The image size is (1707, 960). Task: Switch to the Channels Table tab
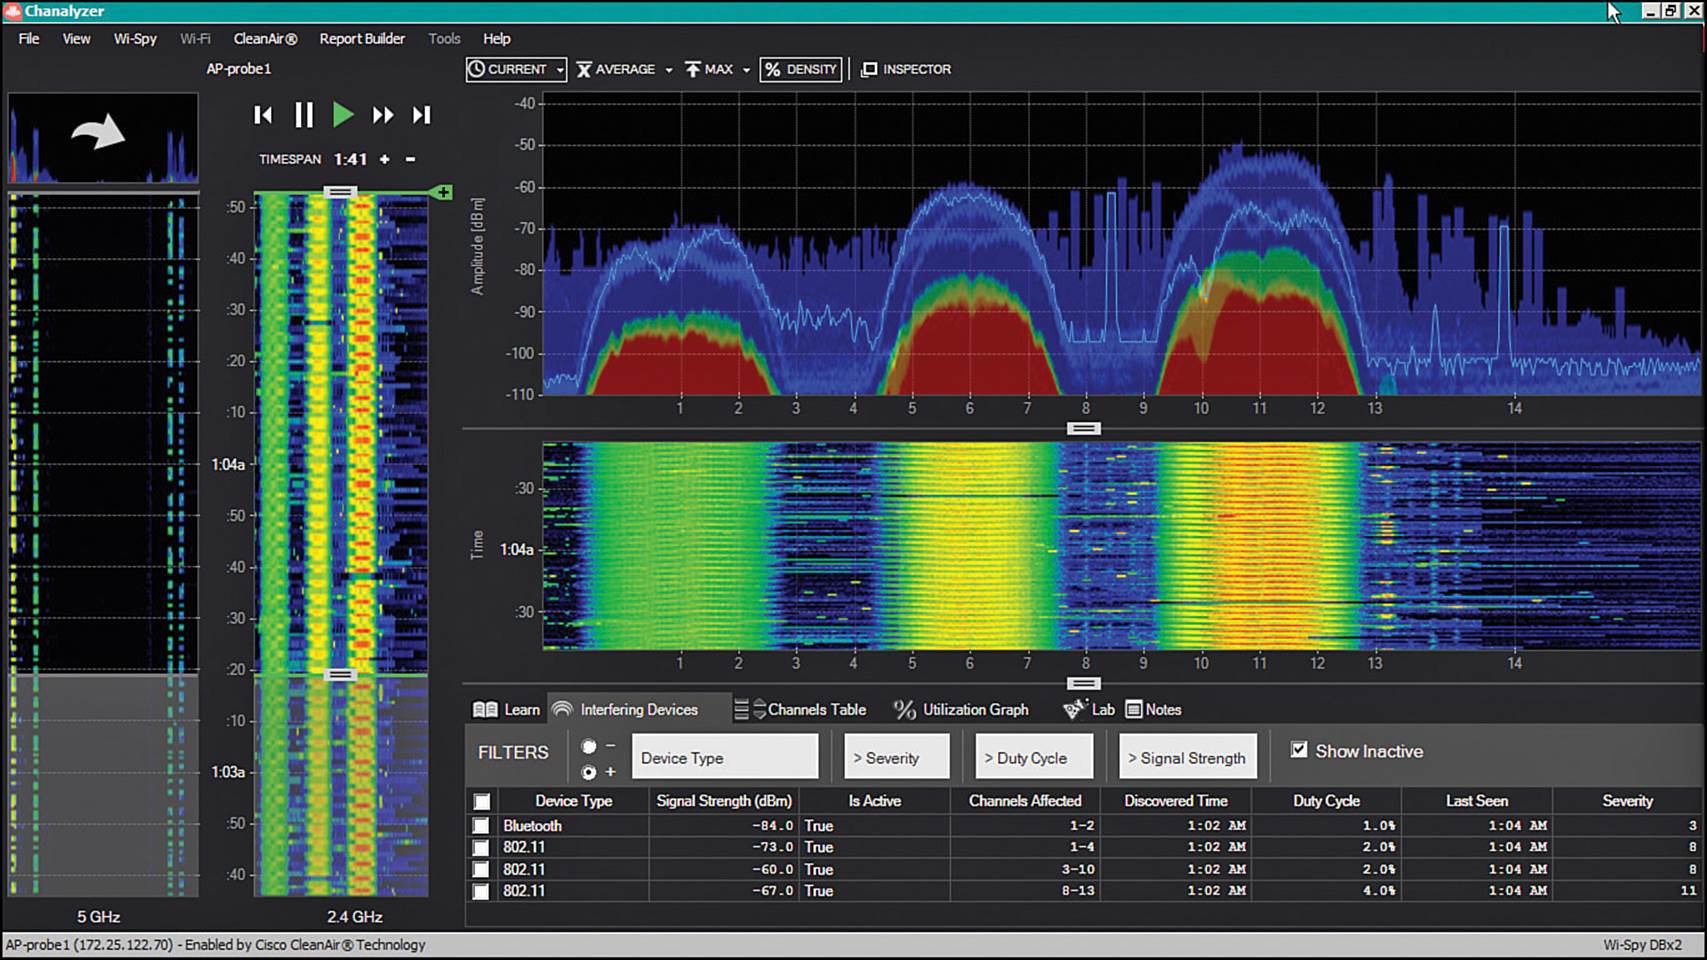point(801,709)
